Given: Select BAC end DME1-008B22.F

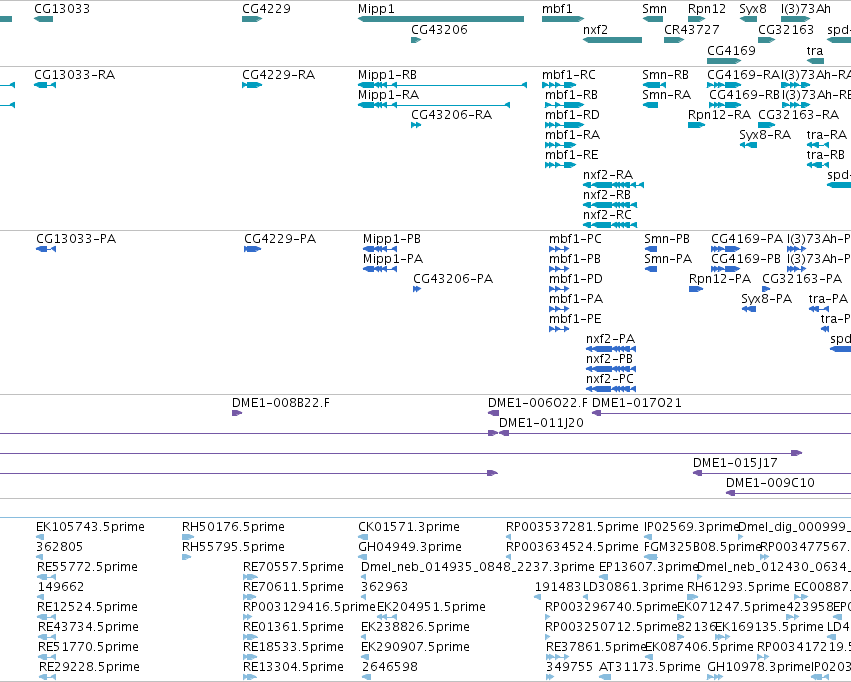Looking at the screenshot, I should [281, 403].
